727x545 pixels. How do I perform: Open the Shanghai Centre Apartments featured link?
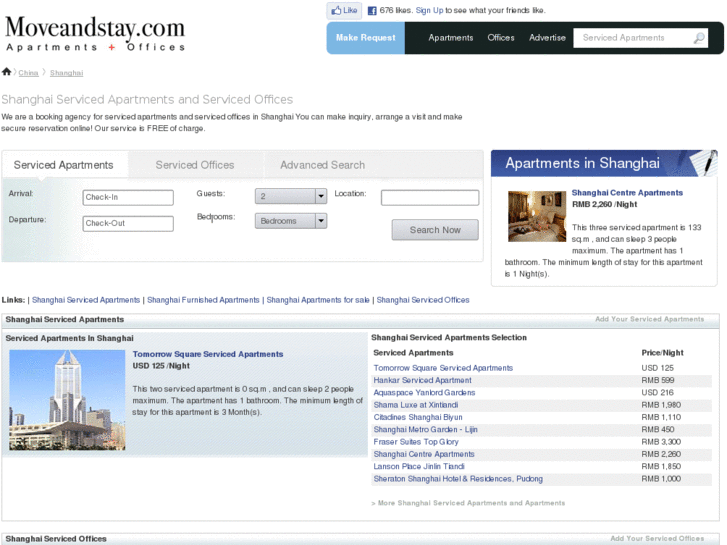(x=627, y=192)
